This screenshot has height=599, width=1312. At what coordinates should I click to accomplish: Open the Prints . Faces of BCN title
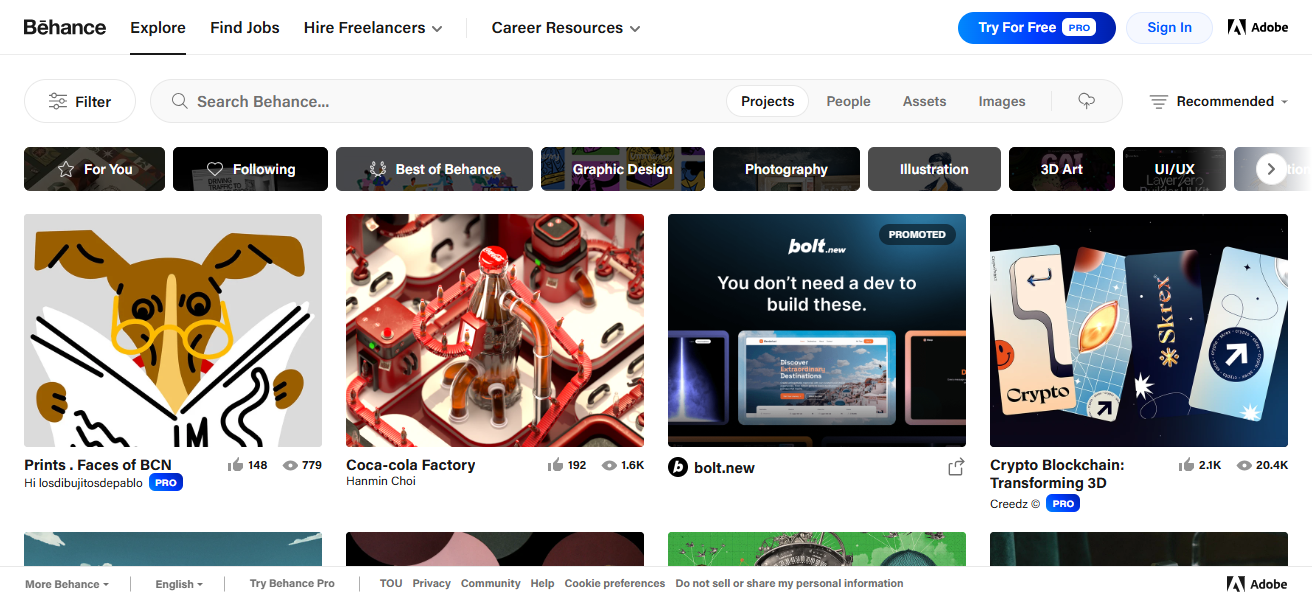pos(98,465)
